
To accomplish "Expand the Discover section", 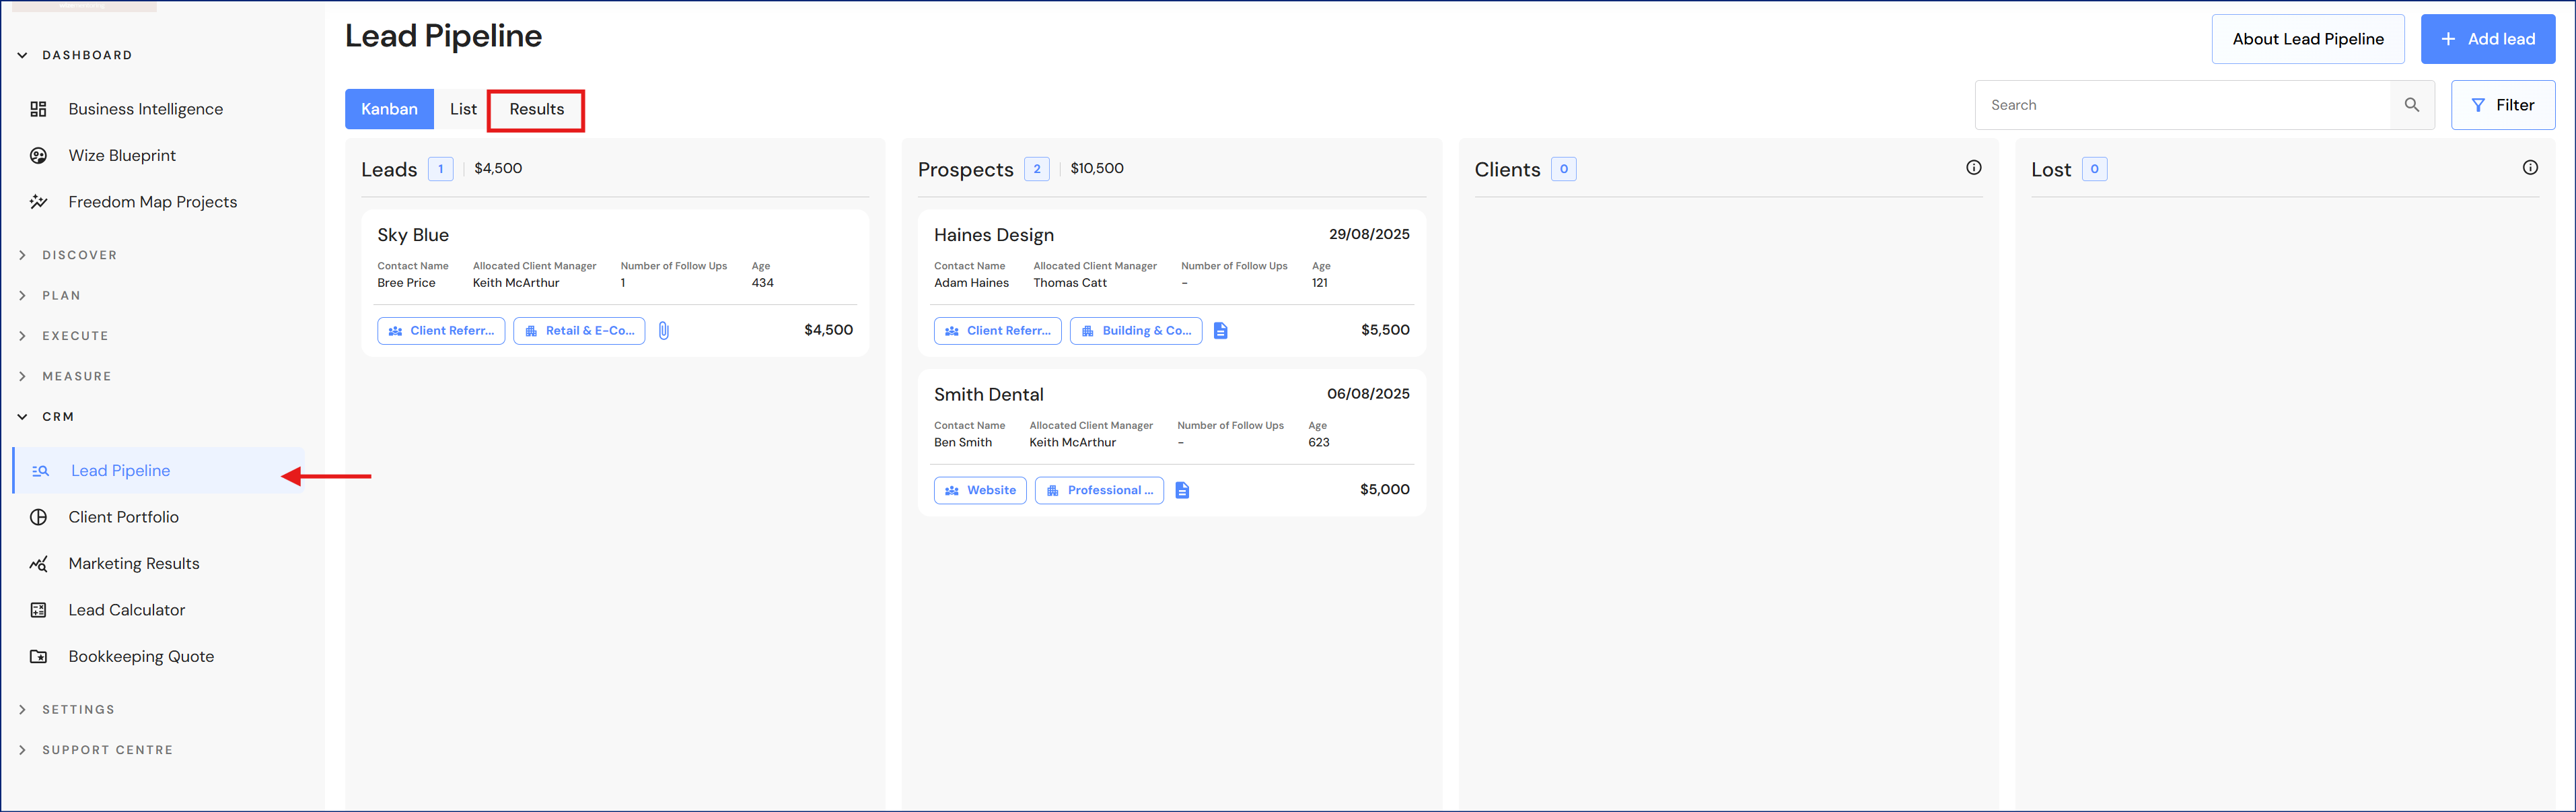I will point(23,256).
